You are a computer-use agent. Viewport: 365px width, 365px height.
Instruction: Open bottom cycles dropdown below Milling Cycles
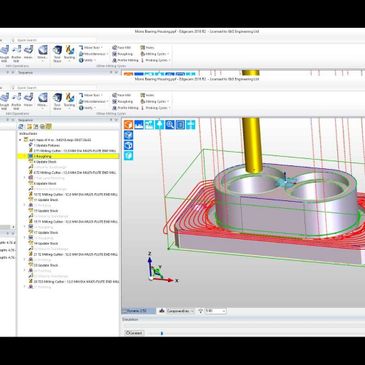pyautogui.click(x=156, y=108)
